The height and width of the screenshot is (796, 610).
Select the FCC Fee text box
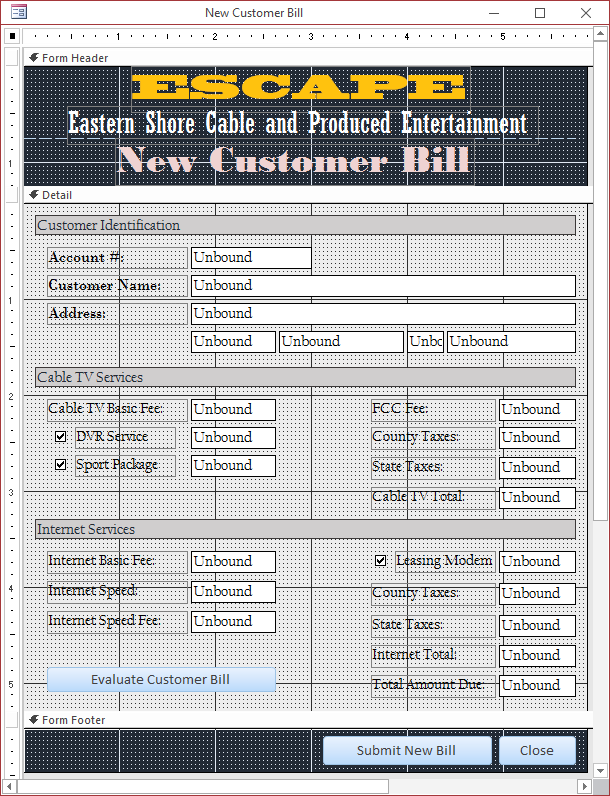click(537, 410)
